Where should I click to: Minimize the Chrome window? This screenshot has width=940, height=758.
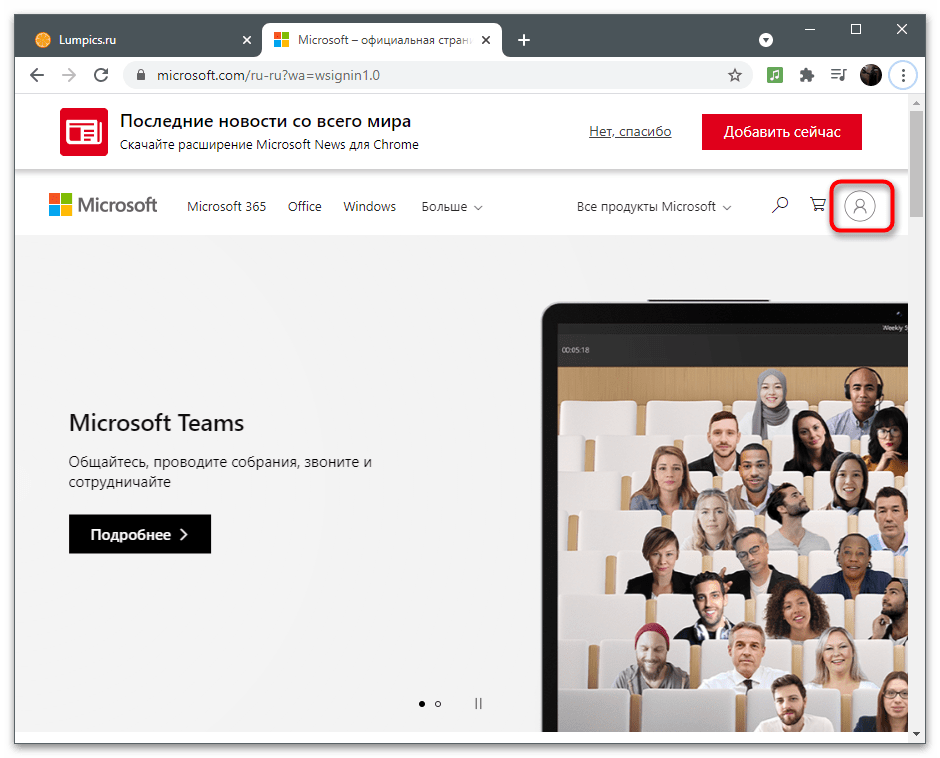810,29
